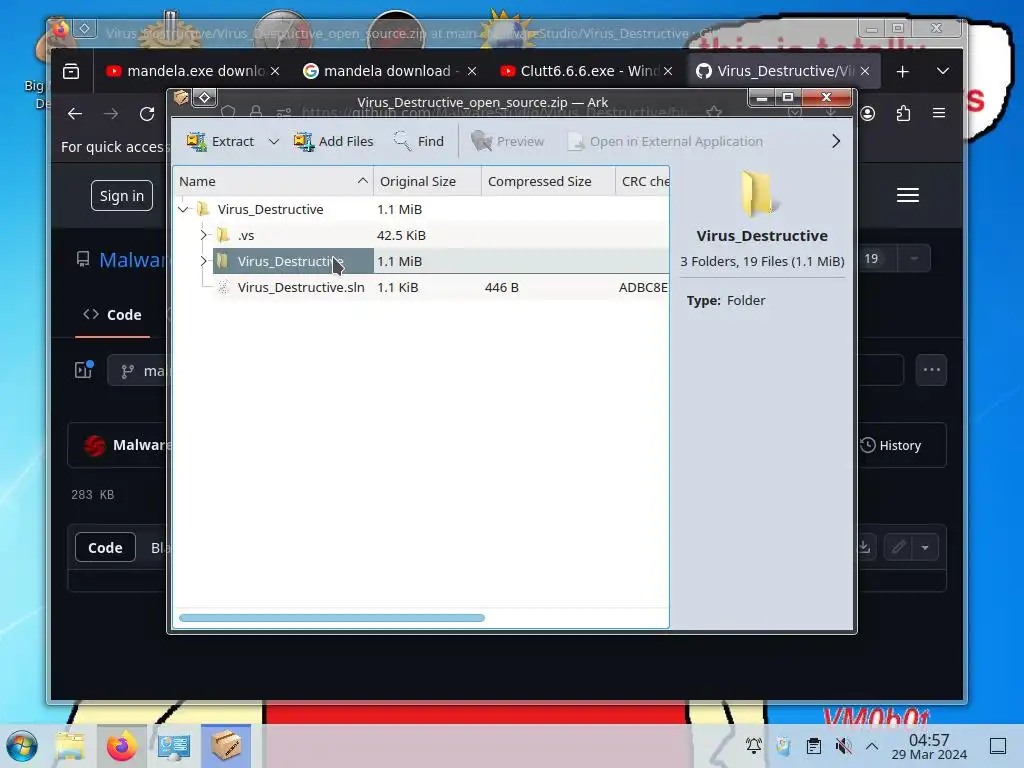Click the Preview toolbar button
This screenshot has width=1024, height=768.
507,141
